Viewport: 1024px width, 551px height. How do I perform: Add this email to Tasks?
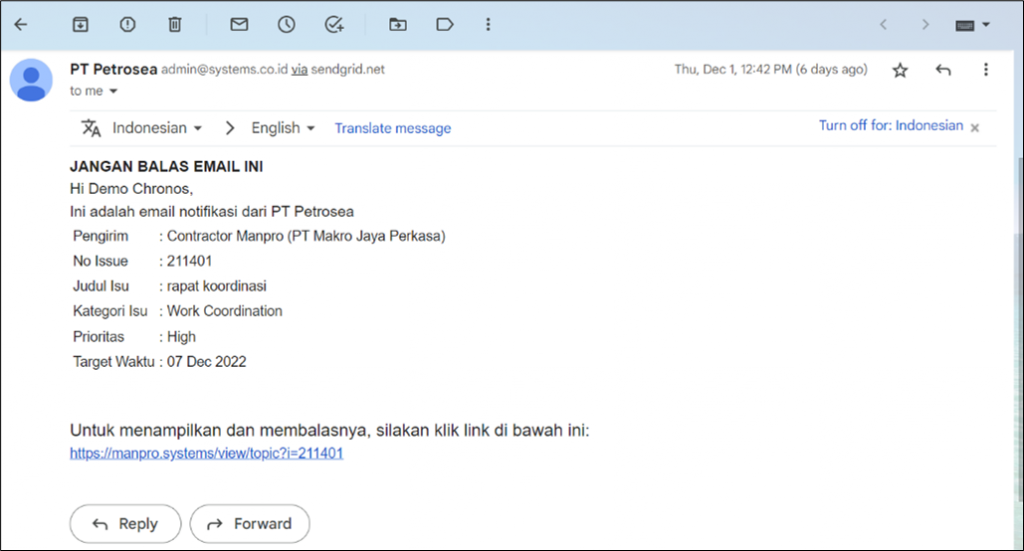(334, 25)
